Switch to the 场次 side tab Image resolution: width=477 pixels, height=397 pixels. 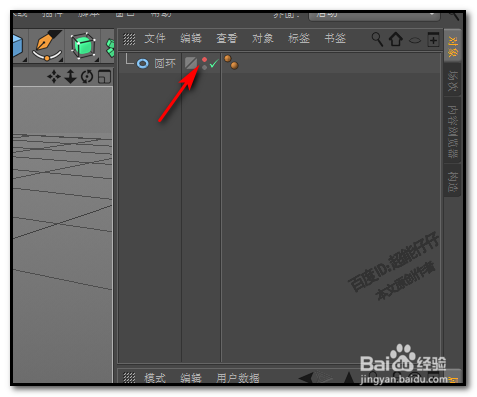tap(453, 81)
